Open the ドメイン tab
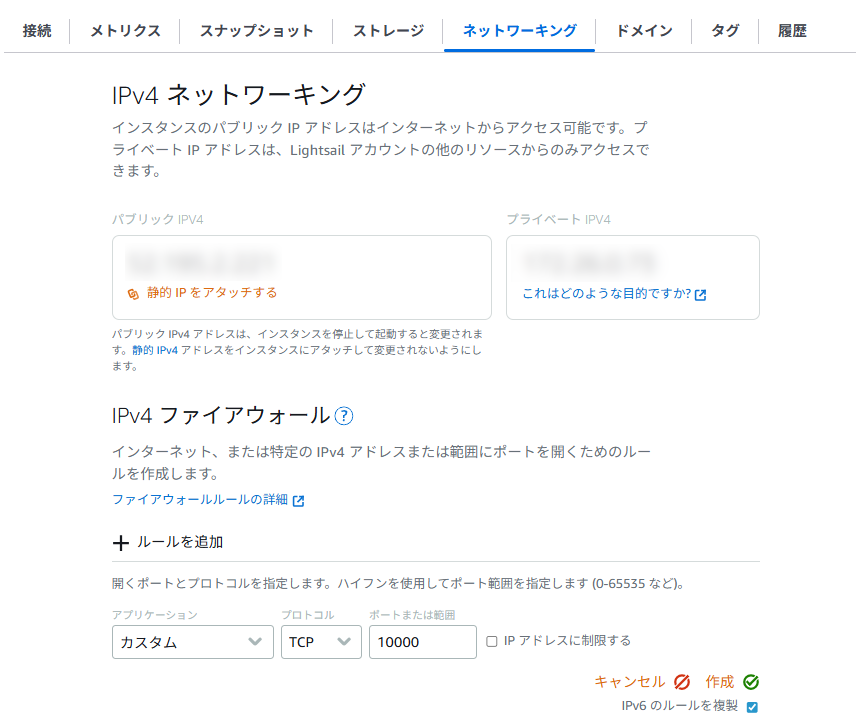856x721 pixels. [x=643, y=31]
